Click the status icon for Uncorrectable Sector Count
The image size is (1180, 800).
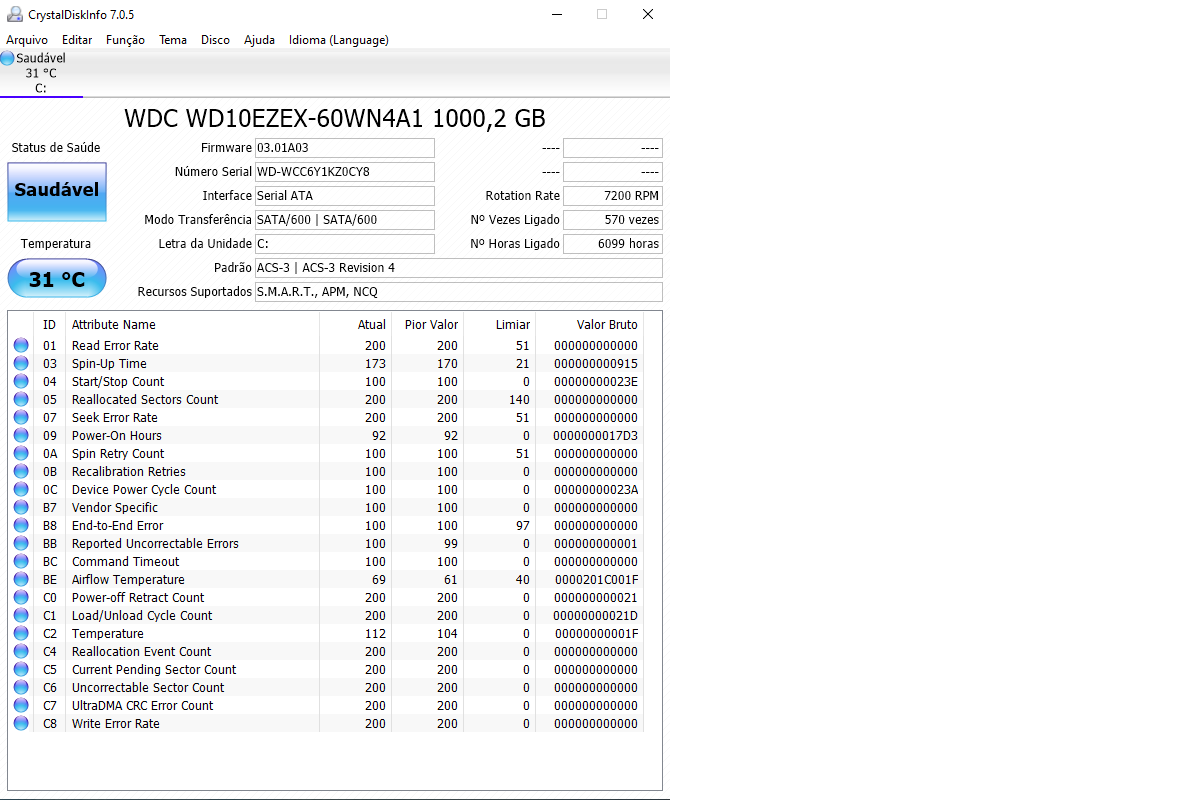point(21,688)
